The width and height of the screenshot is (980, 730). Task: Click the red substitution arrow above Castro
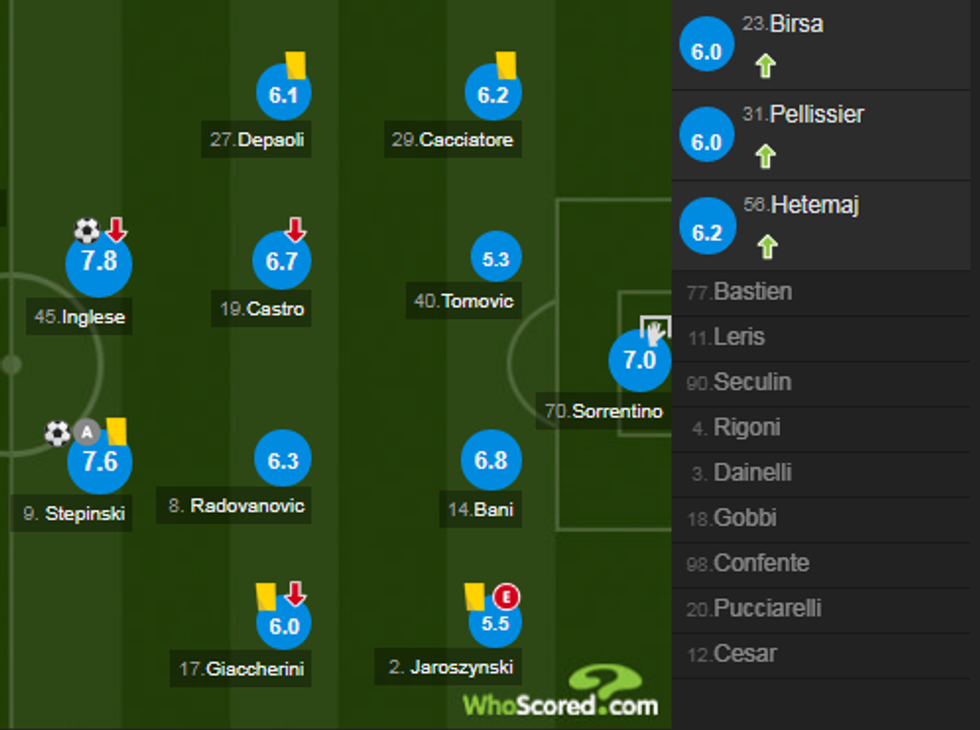coord(295,229)
